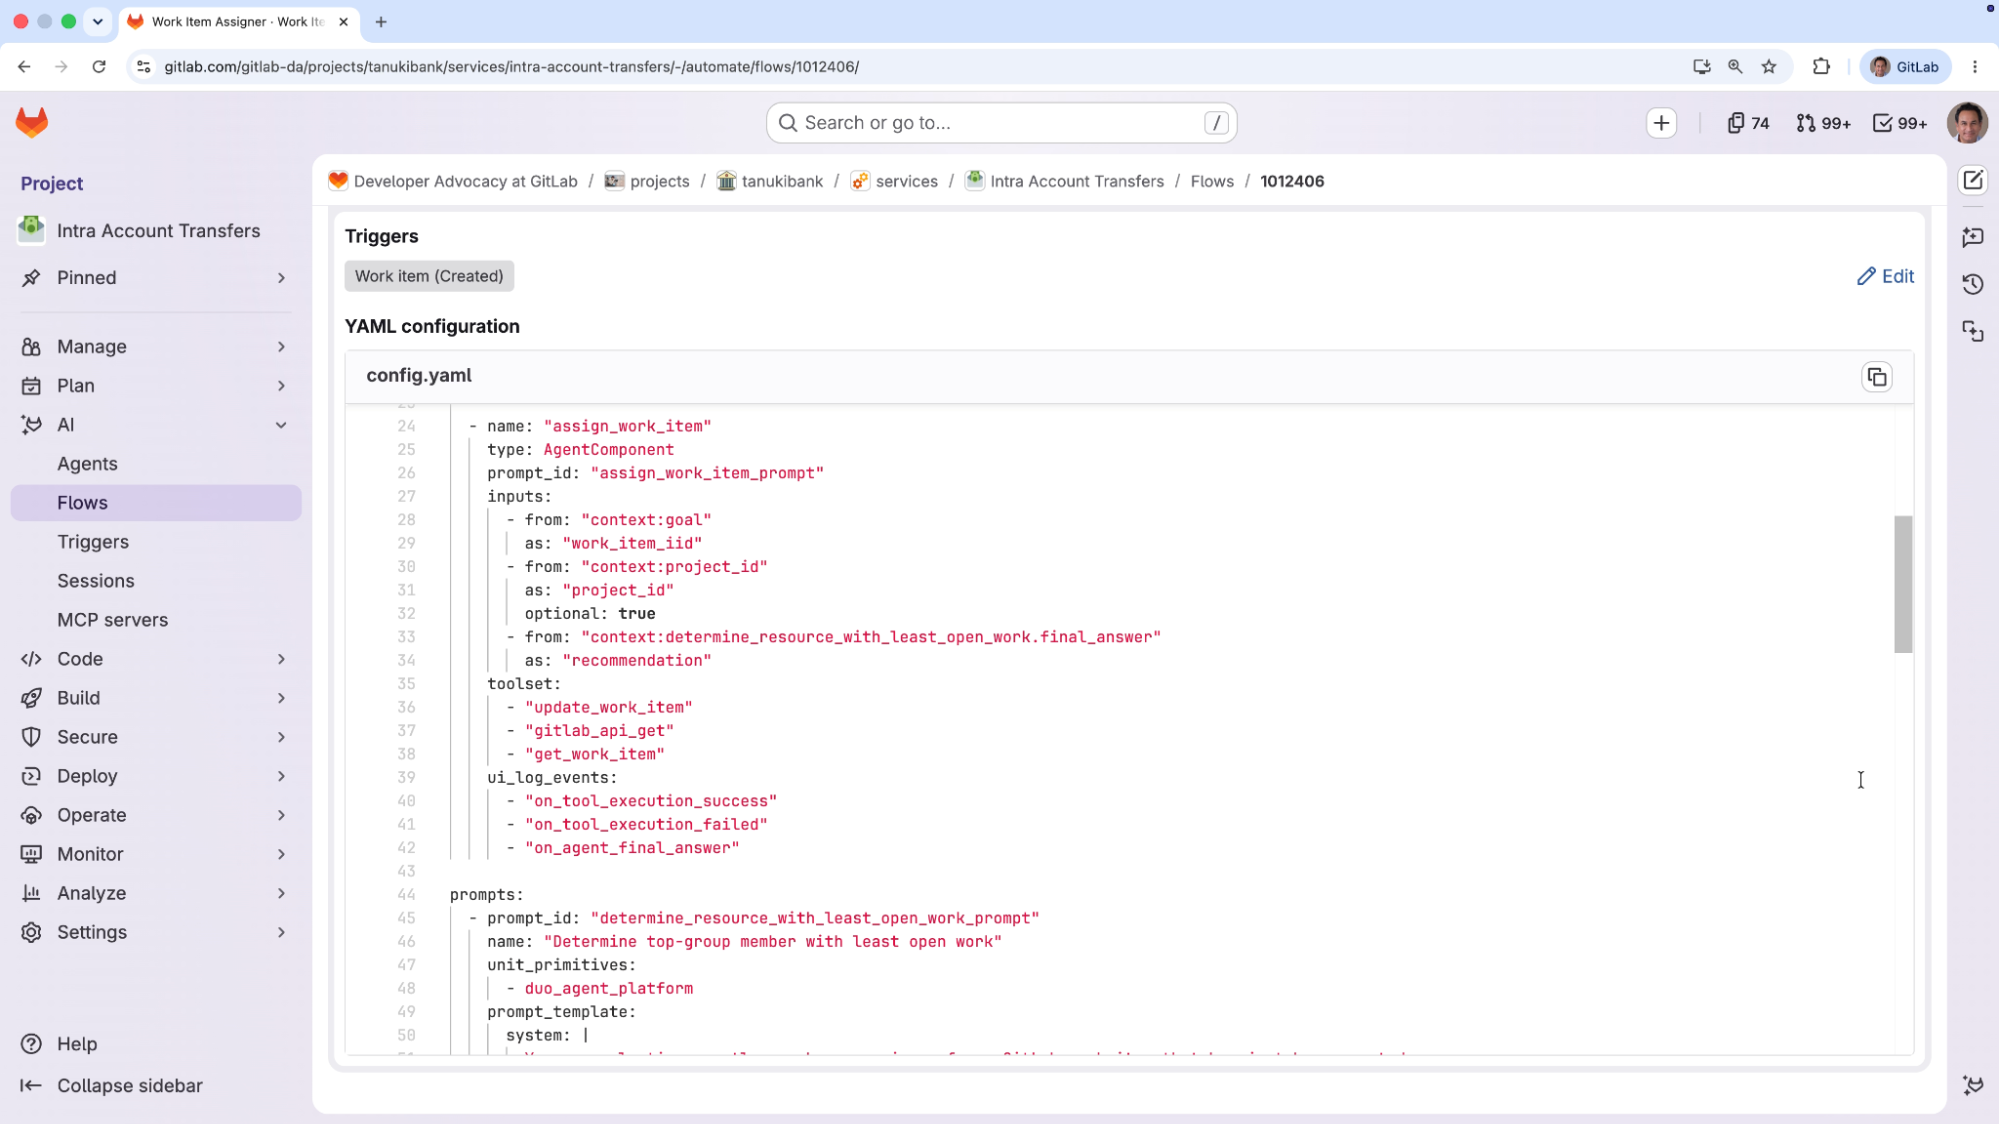Image resolution: width=1999 pixels, height=1125 pixels.
Task: Click compose icon in right side panel
Action: [x=1973, y=181]
